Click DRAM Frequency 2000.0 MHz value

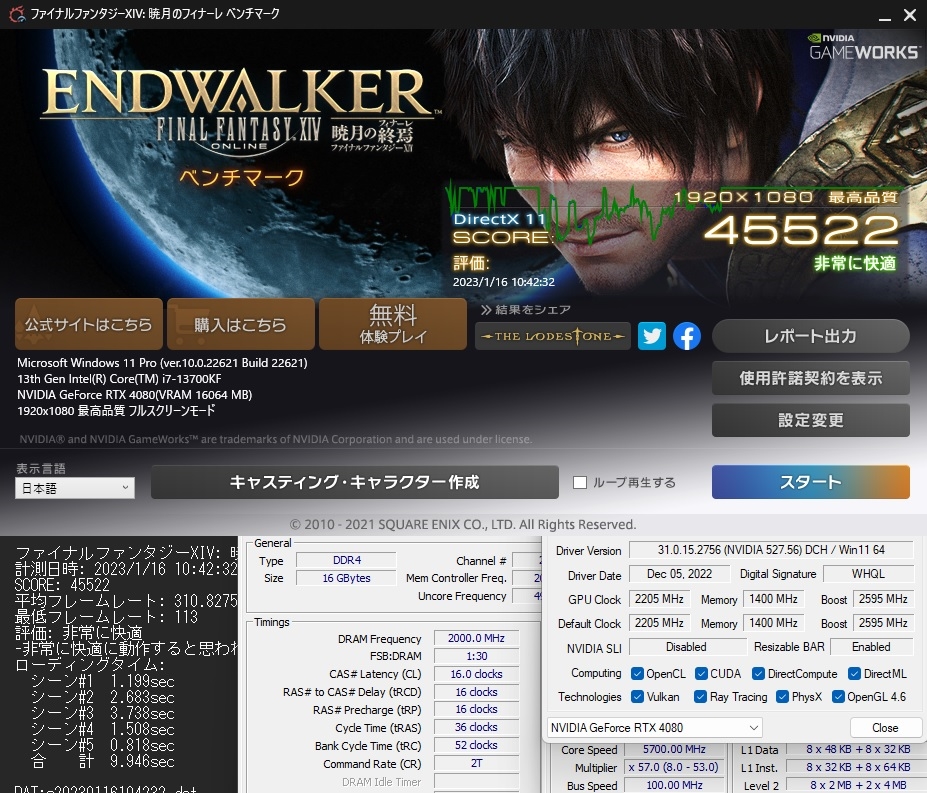(x=476, y=638)
